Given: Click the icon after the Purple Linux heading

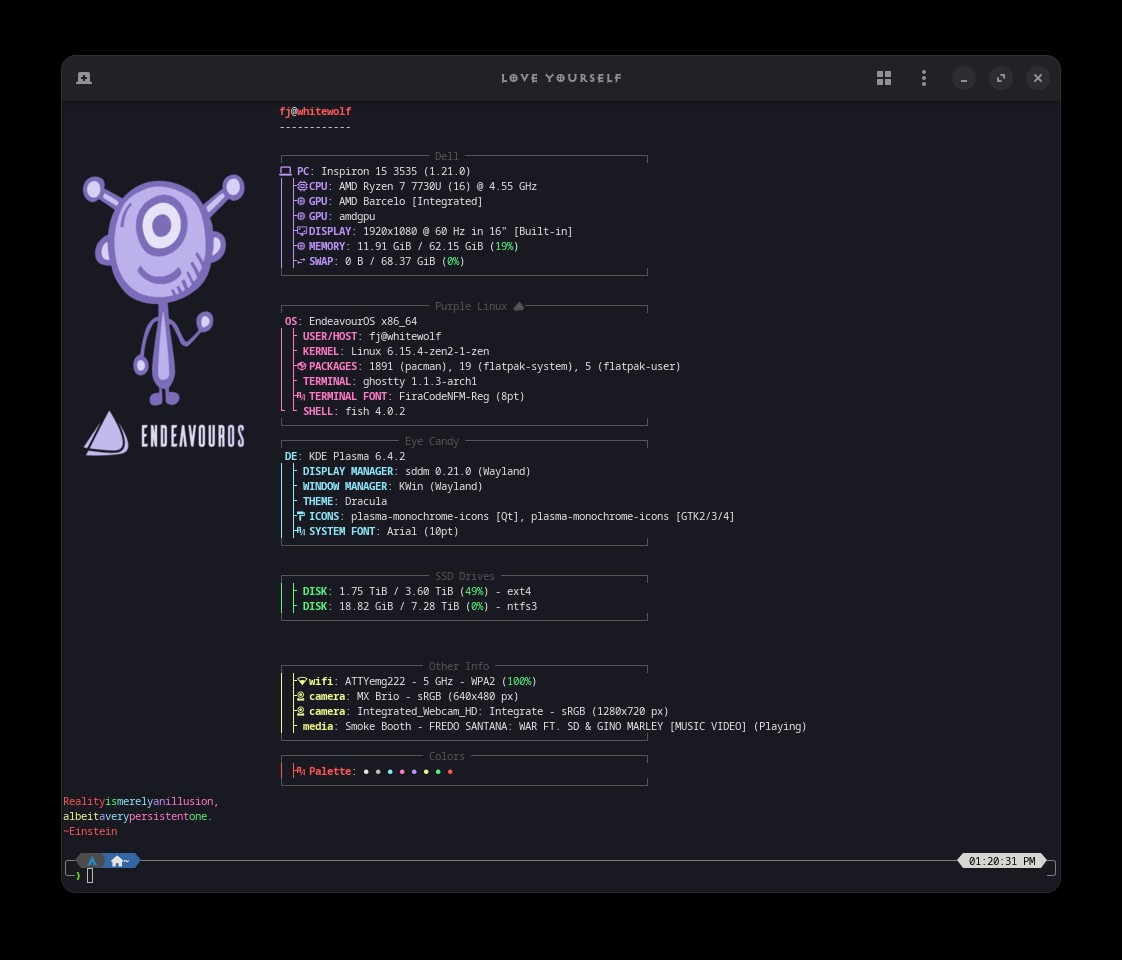Looking at the screenshot, I should click(x=519, y=307).
